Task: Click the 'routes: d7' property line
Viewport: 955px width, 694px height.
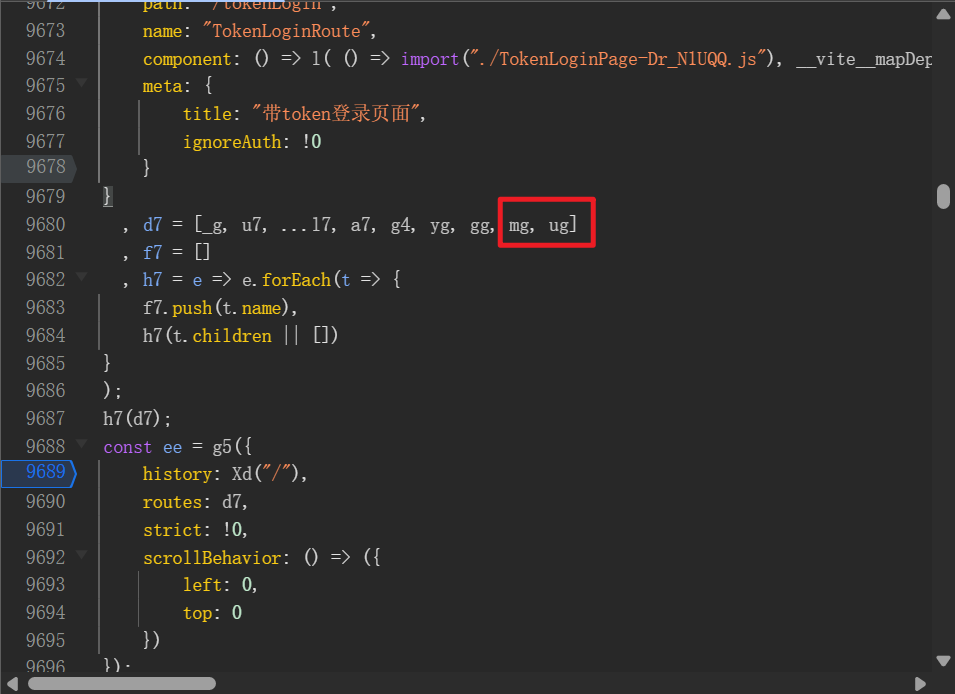Action: (x=195, y=501)
